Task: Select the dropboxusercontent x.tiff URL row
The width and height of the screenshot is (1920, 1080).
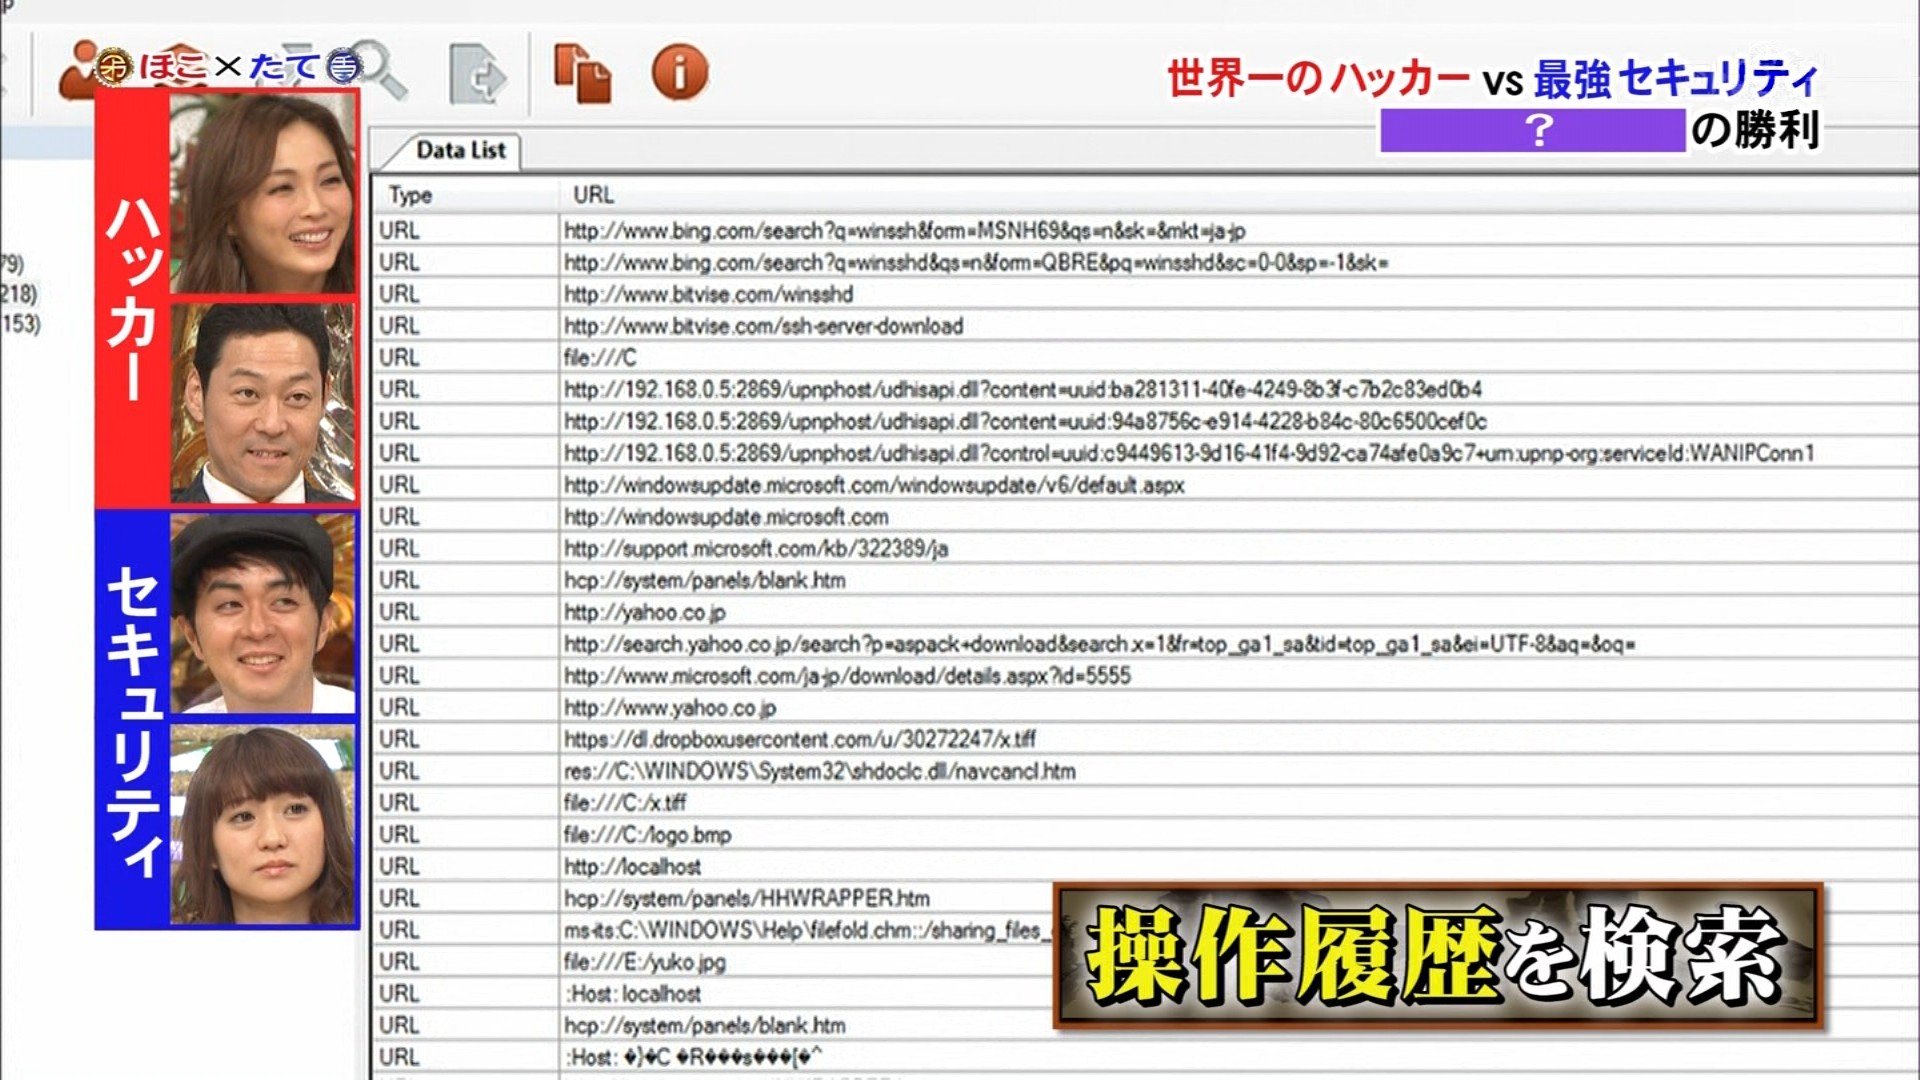Action: (x=799, y=739)
